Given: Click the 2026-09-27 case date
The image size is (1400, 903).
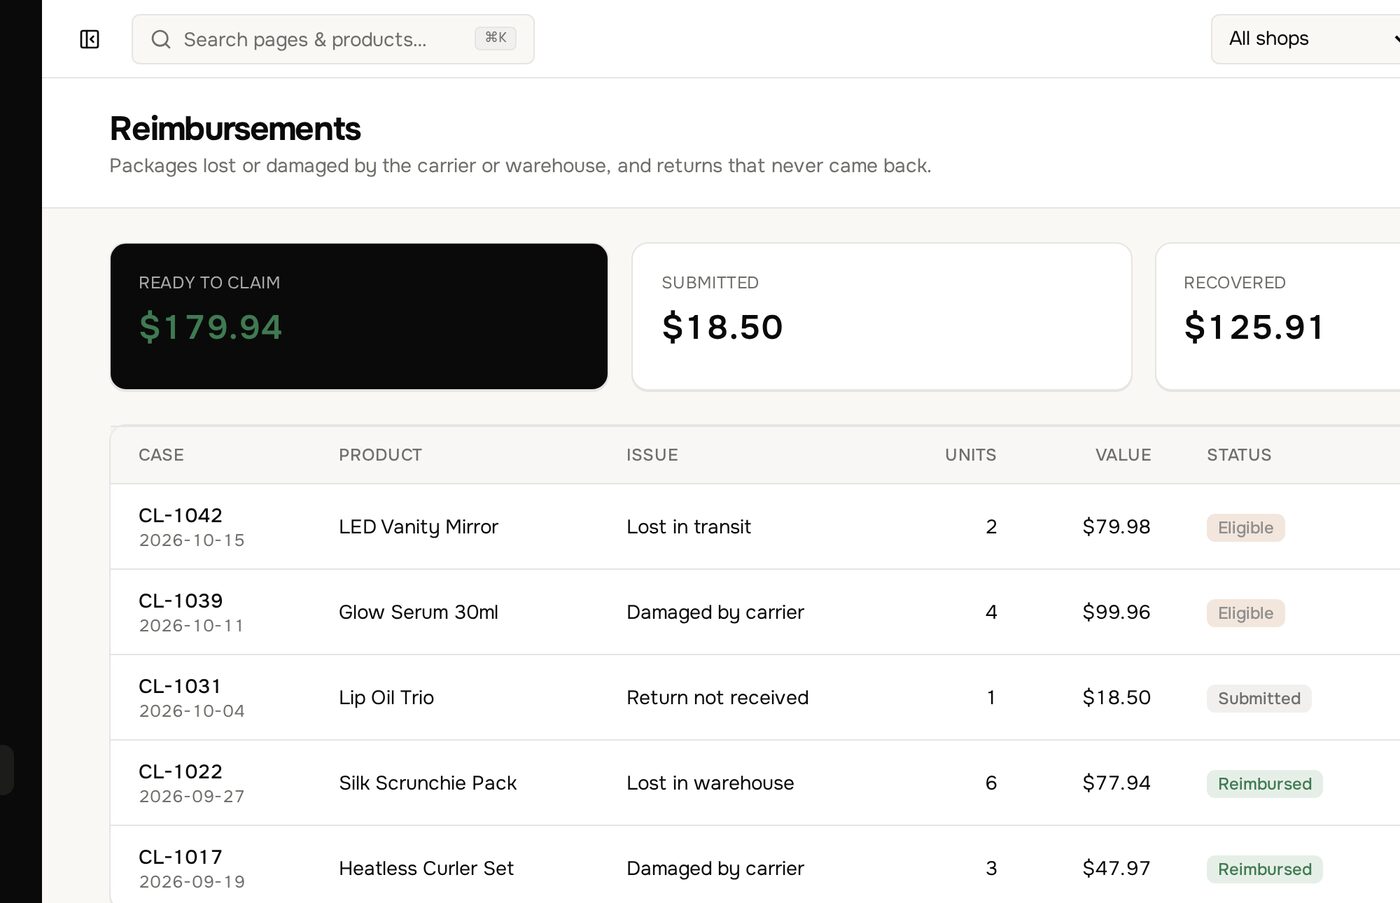Looking at the screenshot, I should (191, 797).
